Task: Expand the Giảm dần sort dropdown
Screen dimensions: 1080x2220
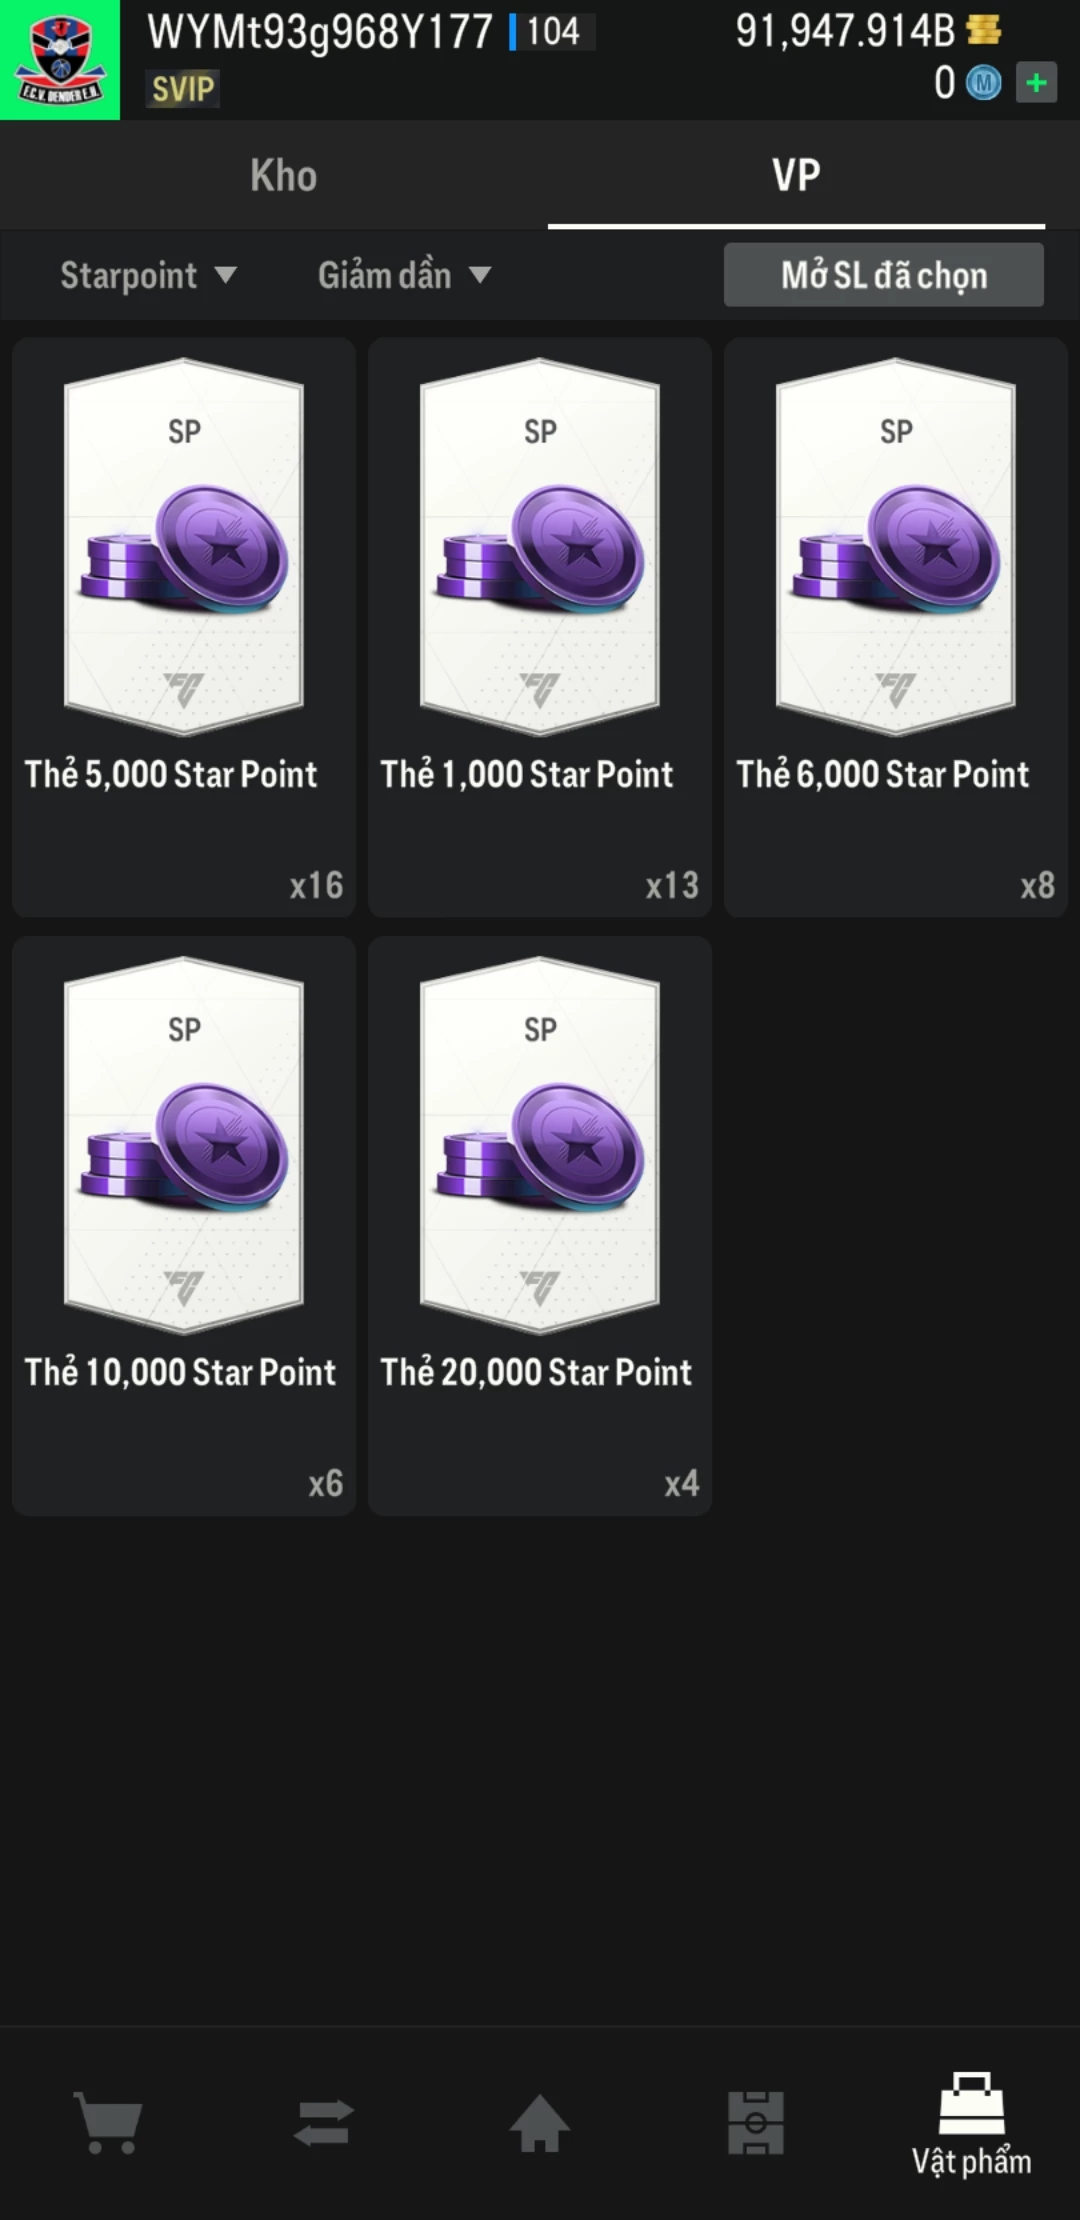Action: (x=404, y=275)
